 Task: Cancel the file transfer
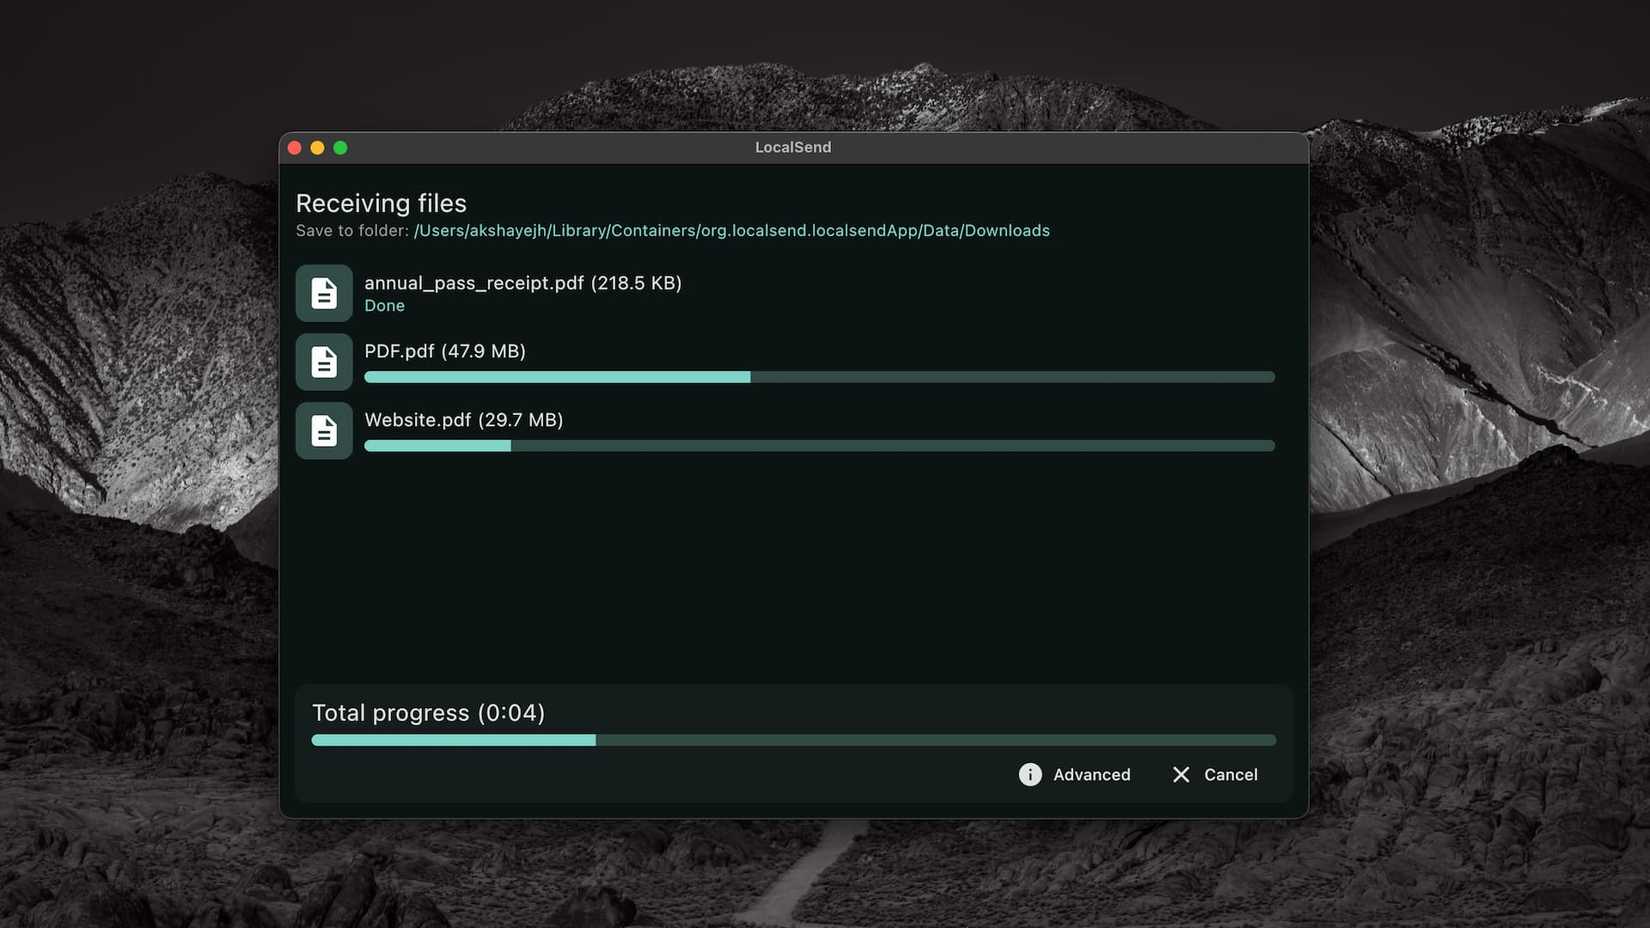click(x=1230, y=774)
